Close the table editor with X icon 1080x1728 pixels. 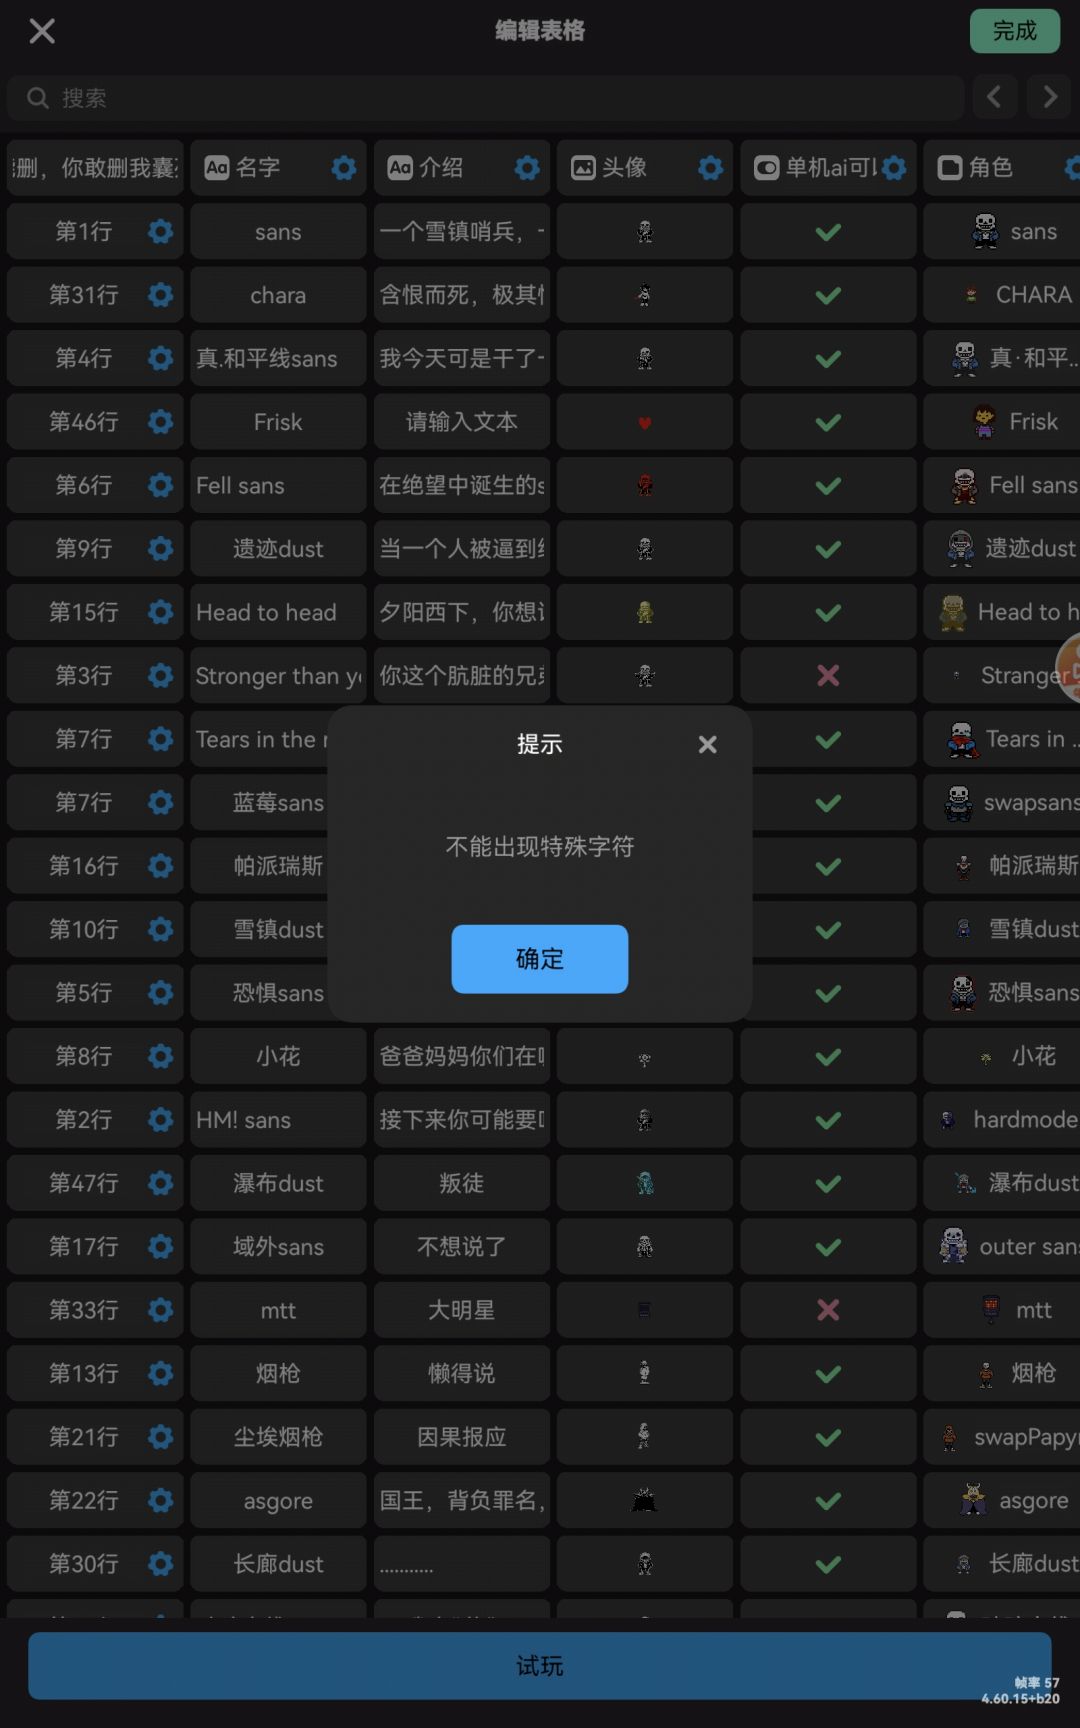[x=42, y=31]
